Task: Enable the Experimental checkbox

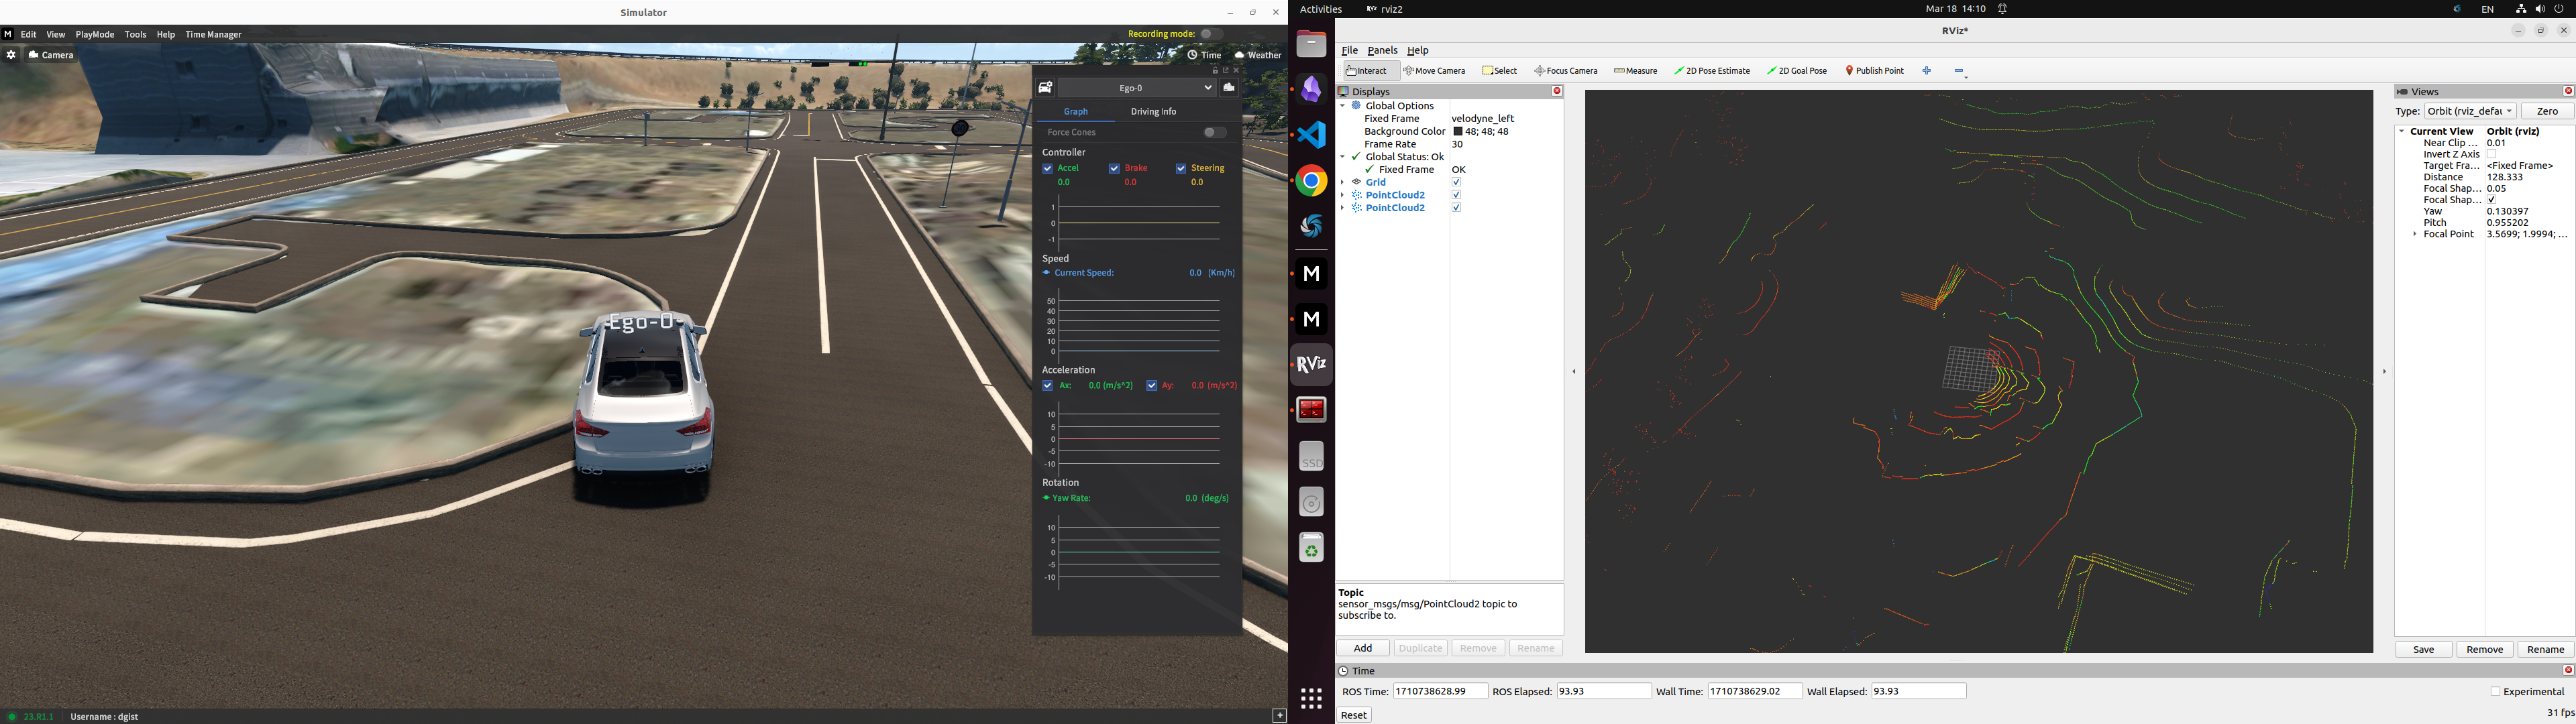Action: click(2495, 692)
